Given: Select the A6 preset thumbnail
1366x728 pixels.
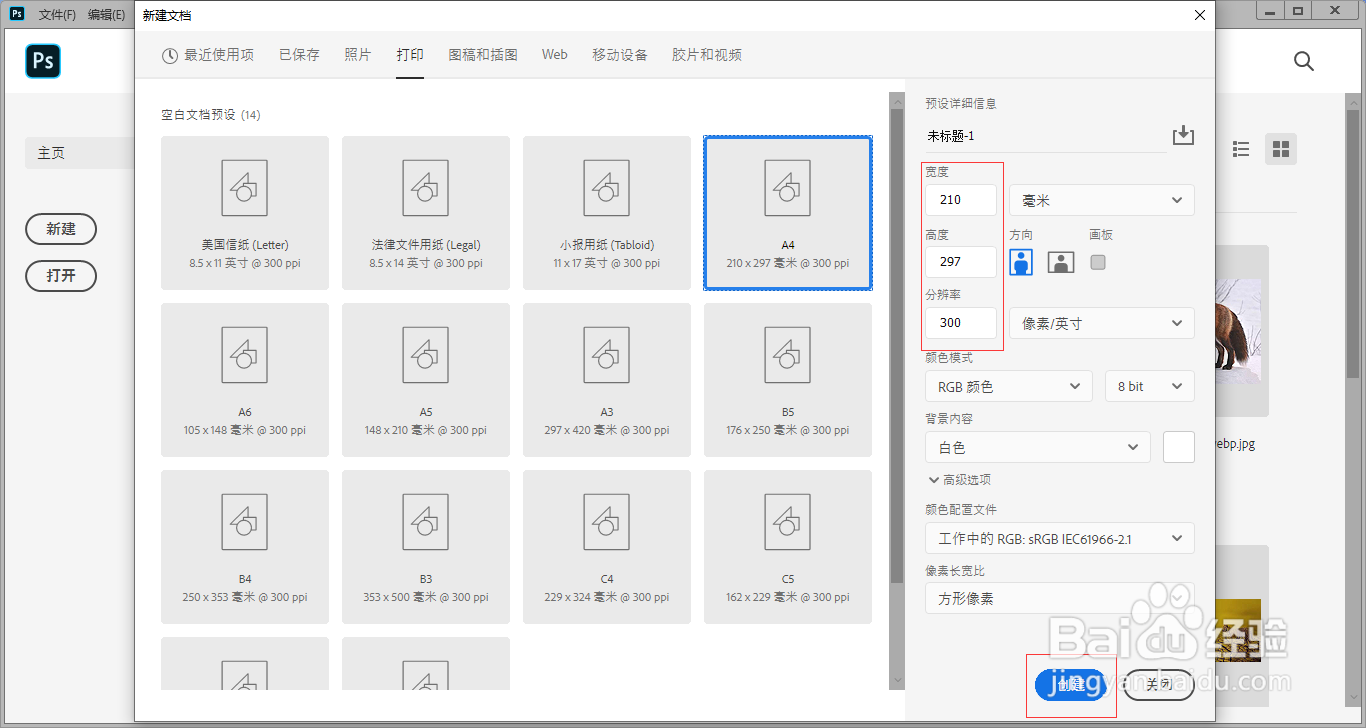Looking at the screenshot, I should click(x=244, y=379).
